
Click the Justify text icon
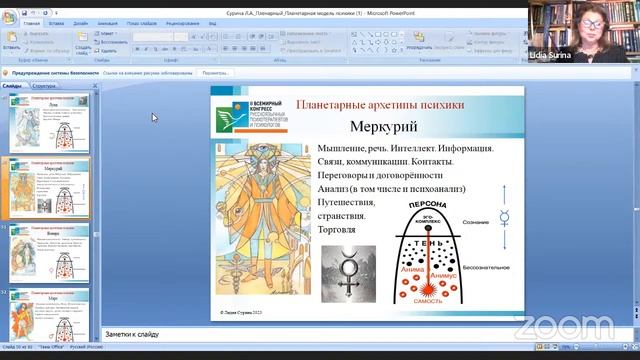coord(253,49)
